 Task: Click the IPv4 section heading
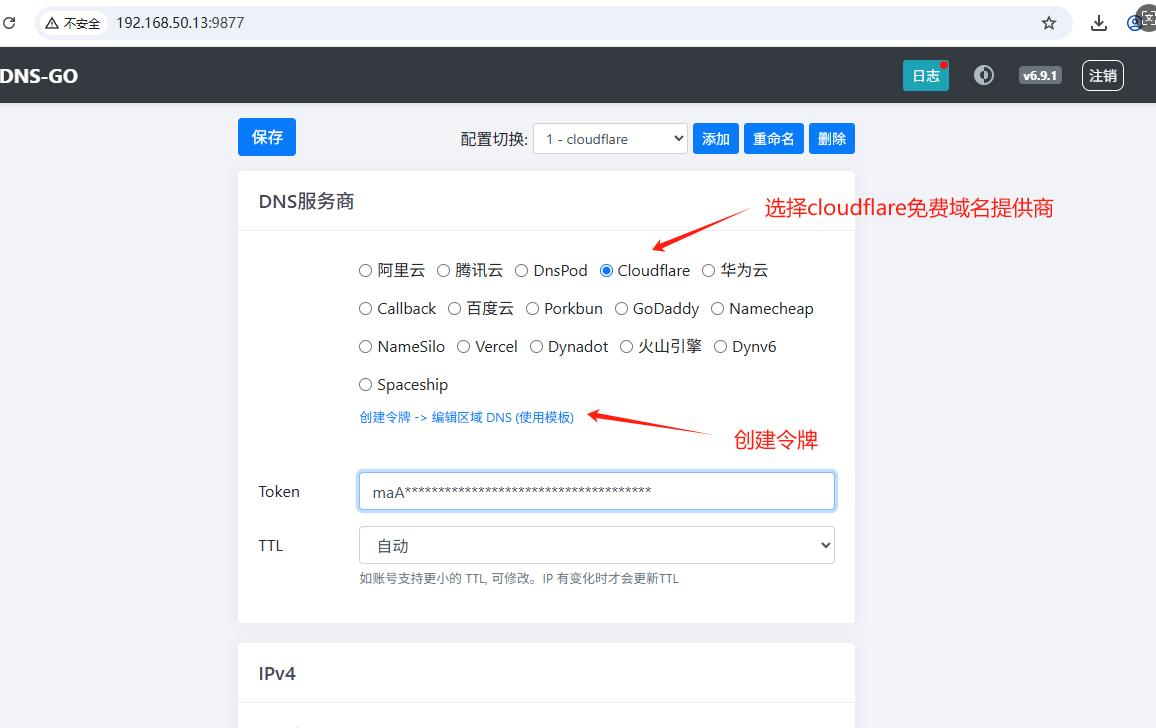(x=277, y=673)
